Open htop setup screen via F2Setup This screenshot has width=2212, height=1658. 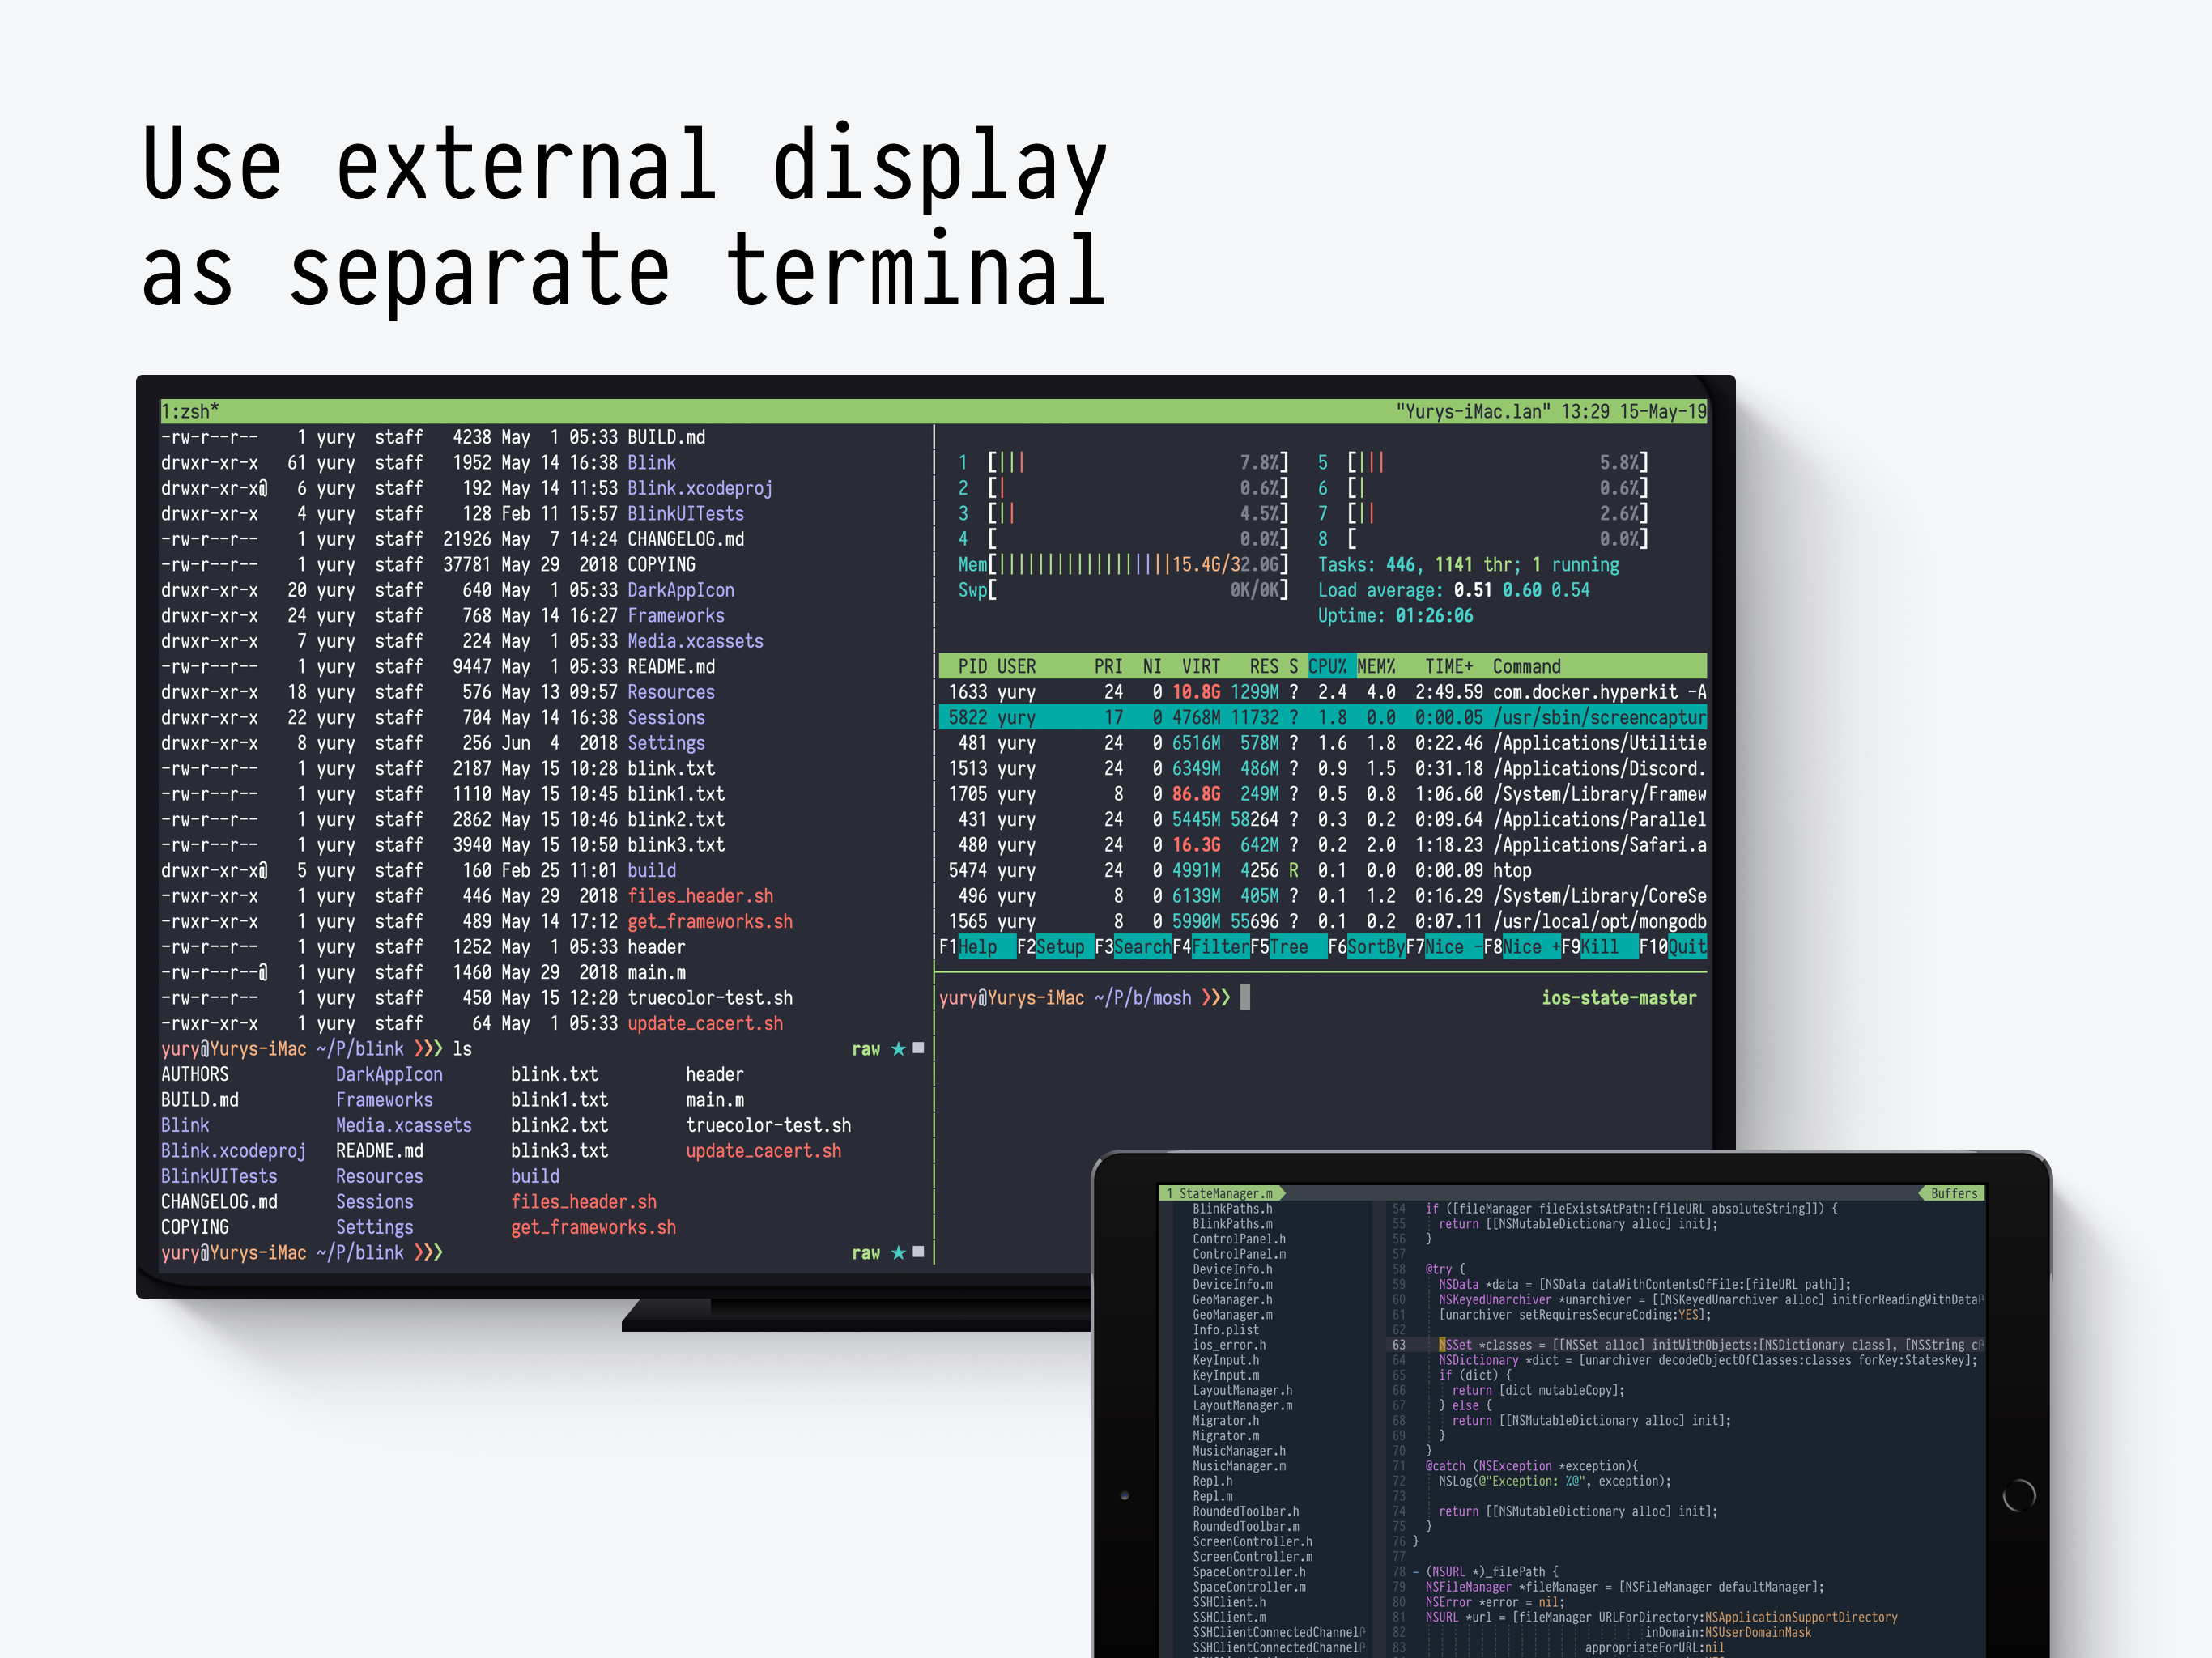[x=1052, y=946]
